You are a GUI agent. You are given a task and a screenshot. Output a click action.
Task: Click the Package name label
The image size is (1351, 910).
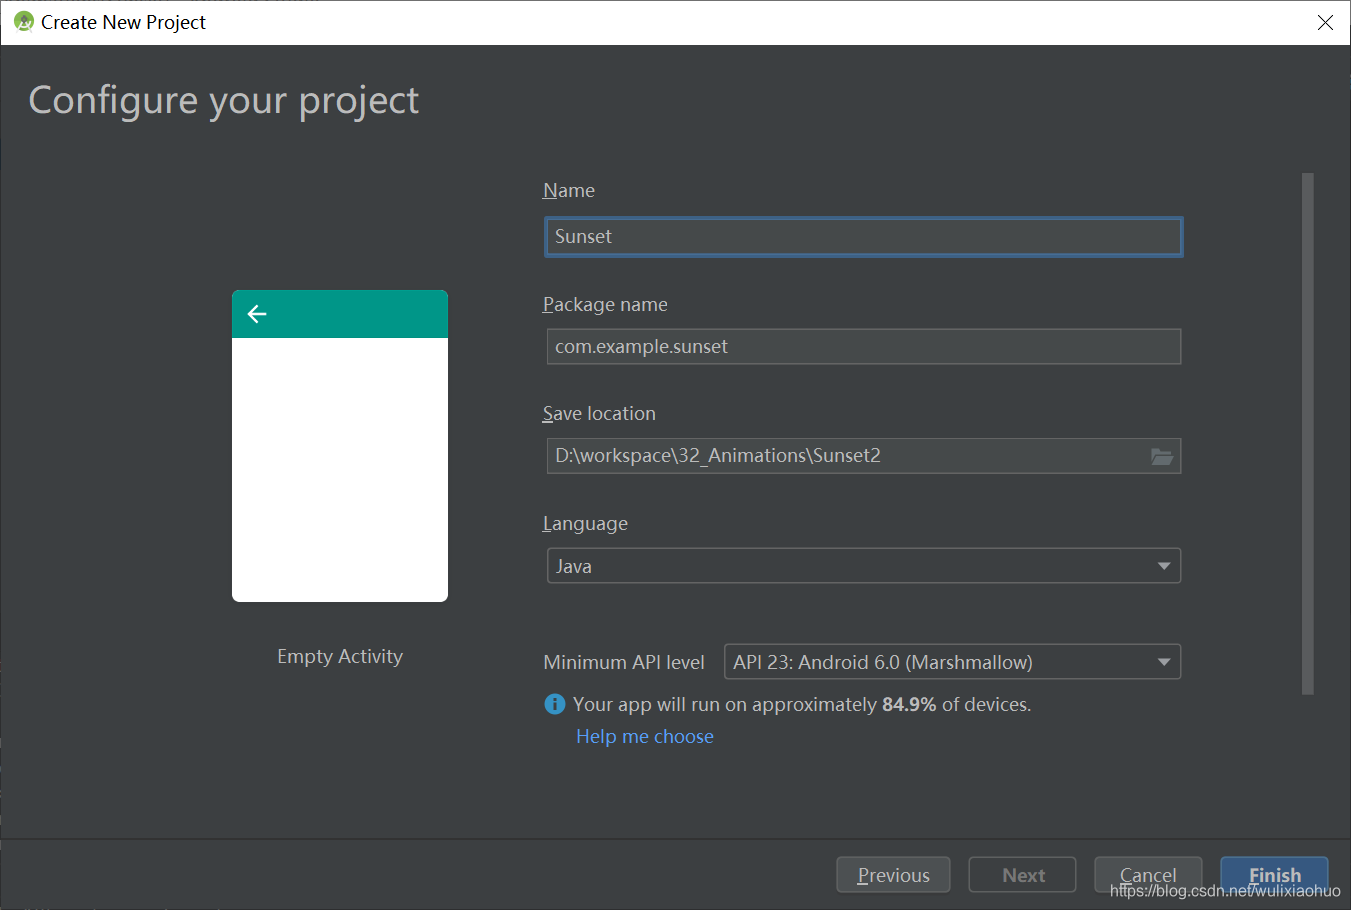605,304
